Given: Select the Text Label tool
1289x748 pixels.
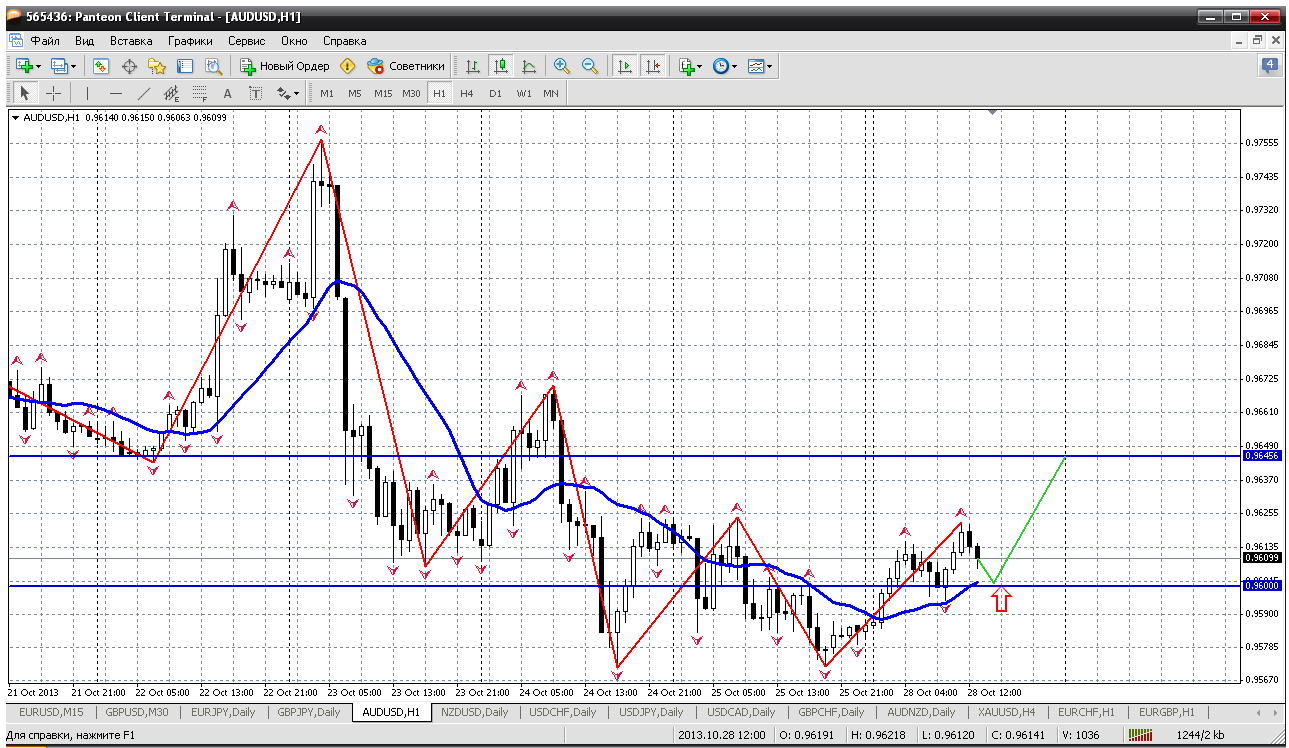Looking at the screenshot, I should click(256, 93).
